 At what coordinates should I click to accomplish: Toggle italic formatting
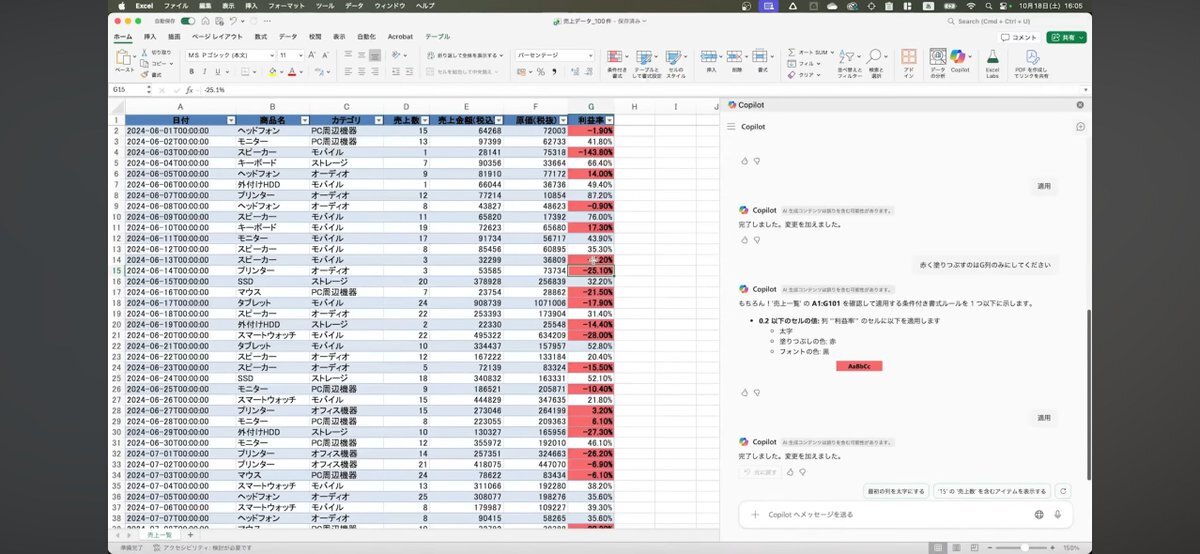[204, 72]
